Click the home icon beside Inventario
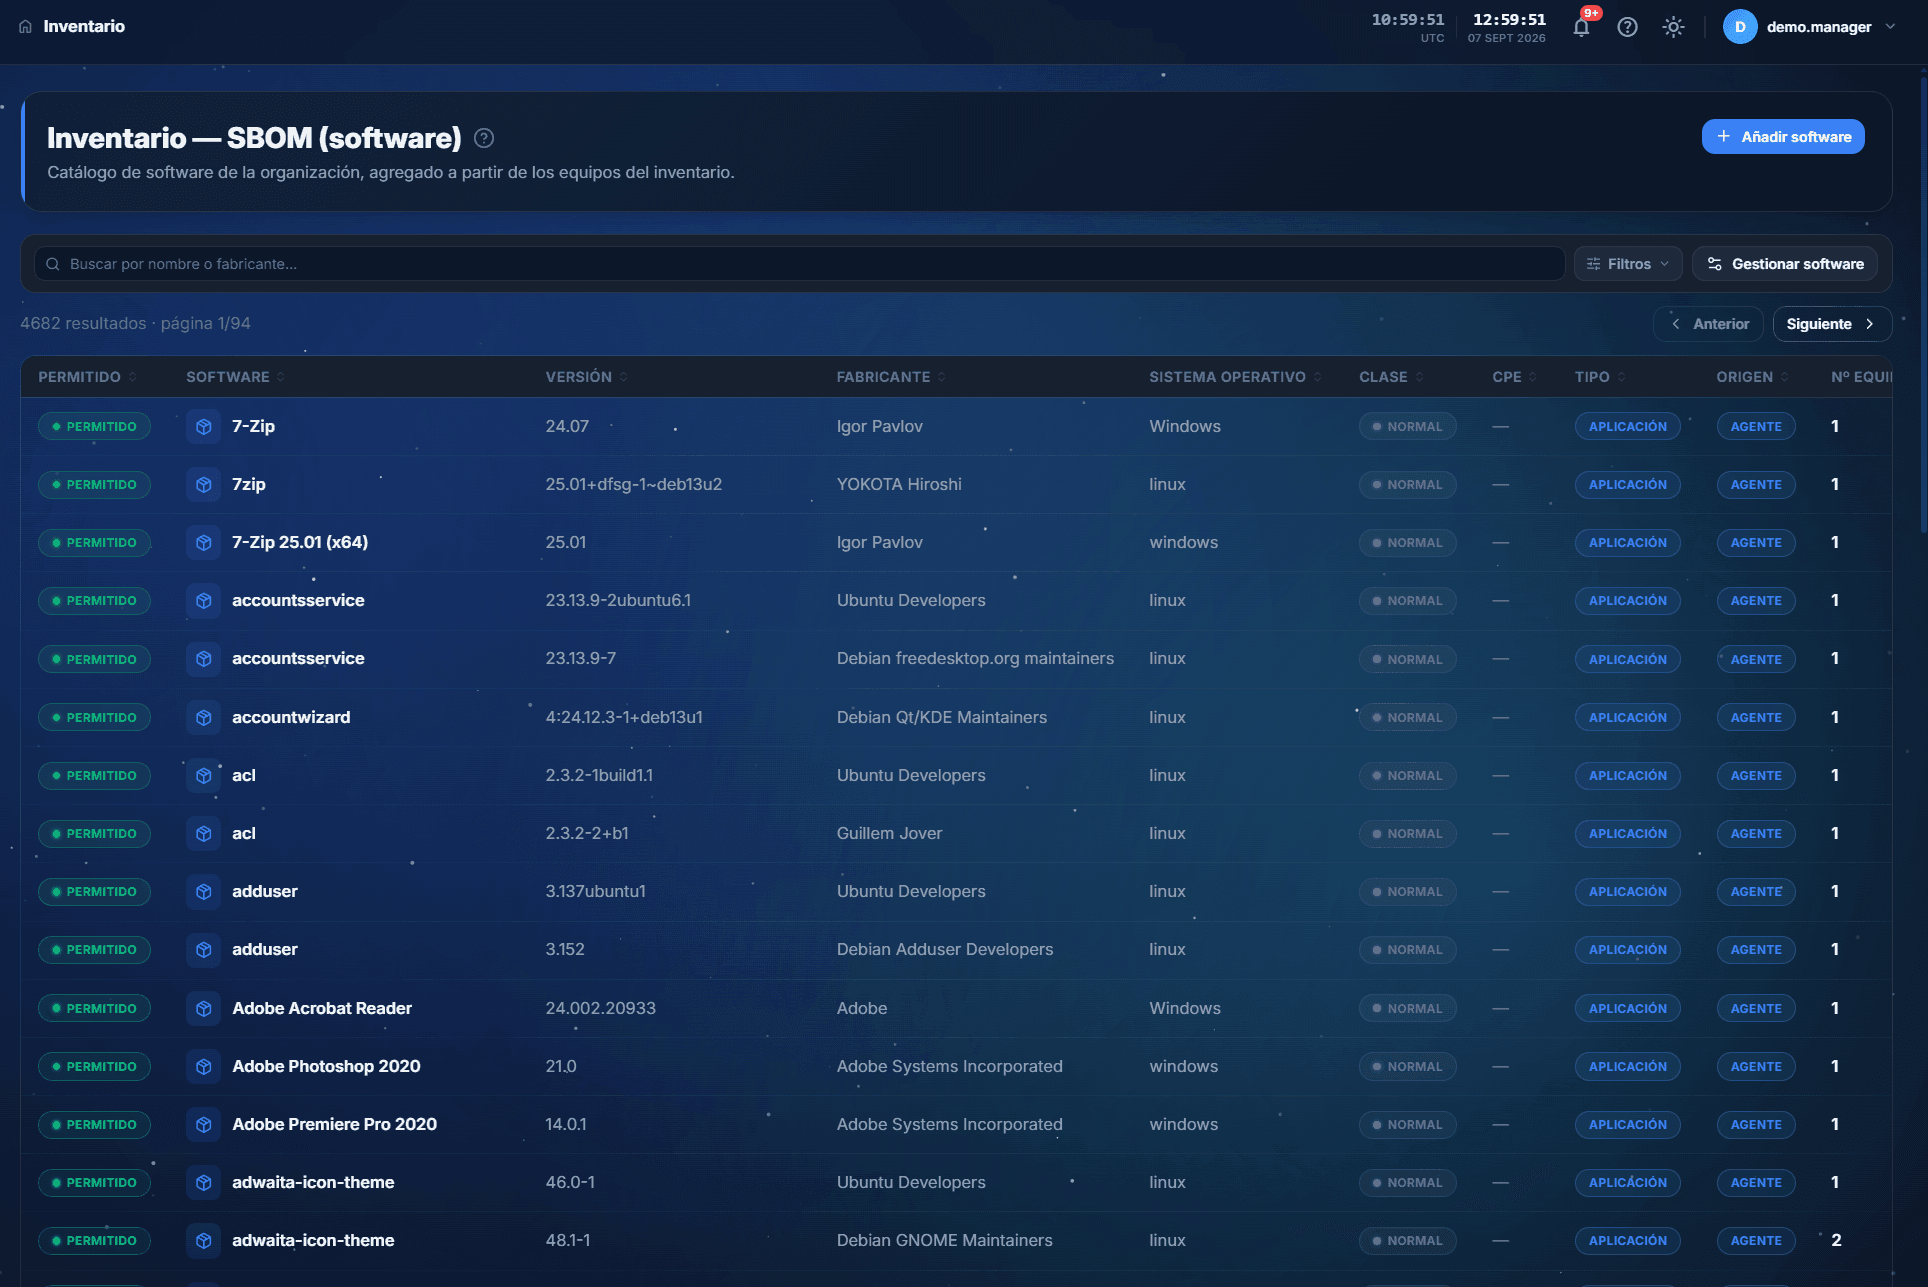1928x1287 pixels. [25, 27]
